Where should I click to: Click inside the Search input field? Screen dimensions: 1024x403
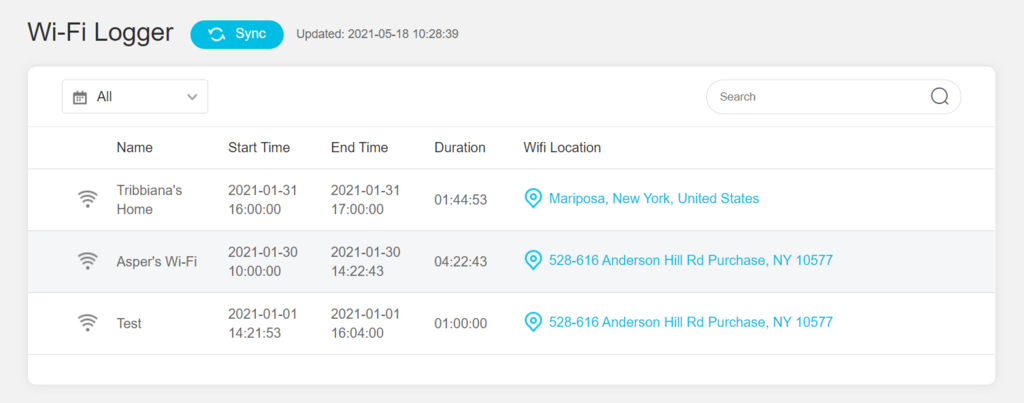833,97
